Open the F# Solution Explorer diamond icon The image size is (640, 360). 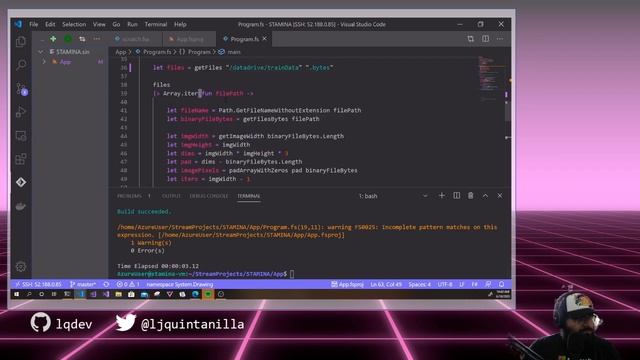[x=21, y=182]
